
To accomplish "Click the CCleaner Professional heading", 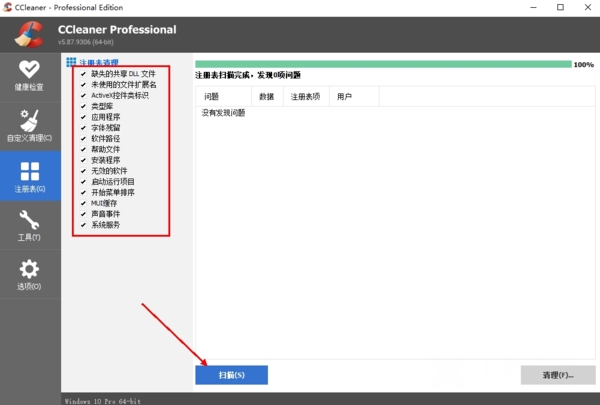I will pyautogui.click(x=117, y=29).
